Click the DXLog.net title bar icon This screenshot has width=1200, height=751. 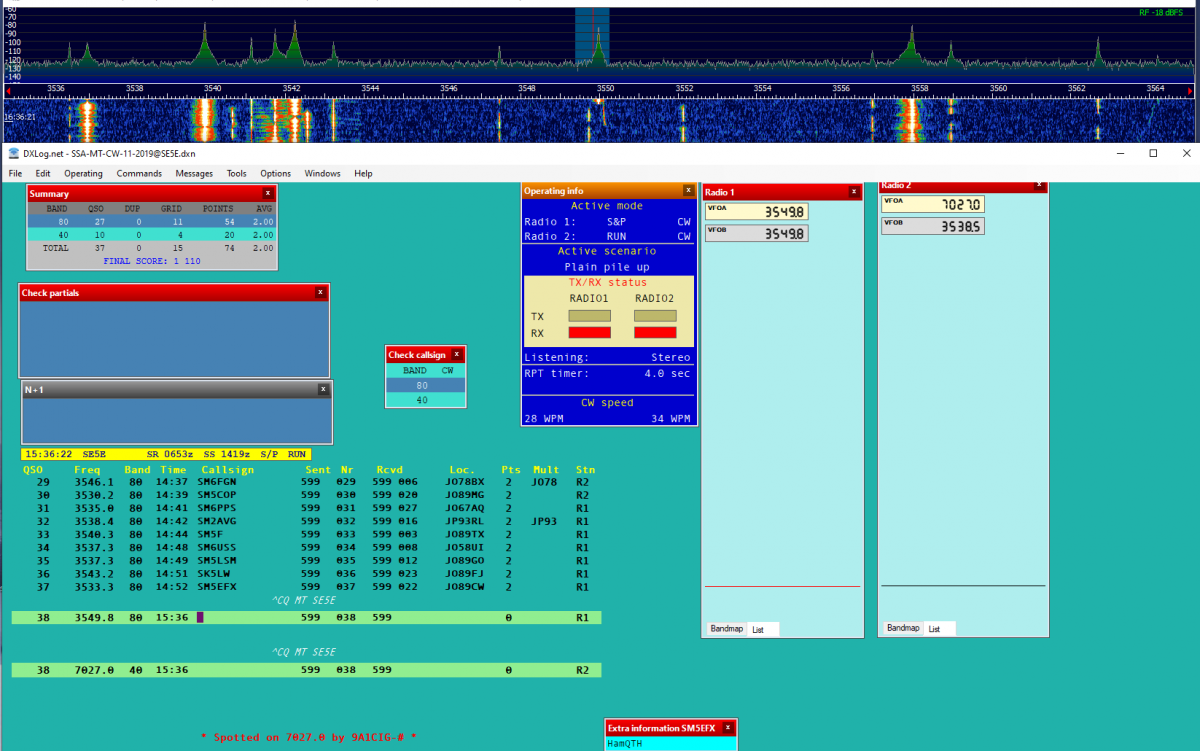pyautogui.click(x=13, y=153)
